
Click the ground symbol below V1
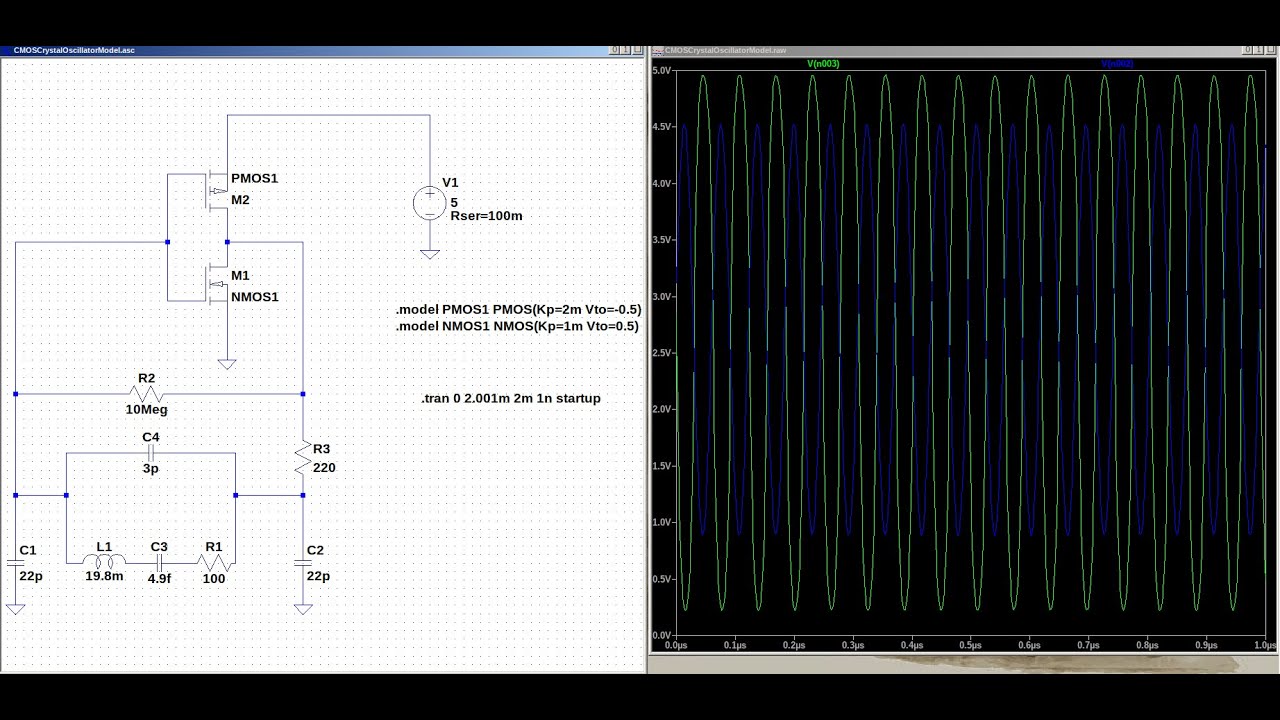(x=430, y=254)
